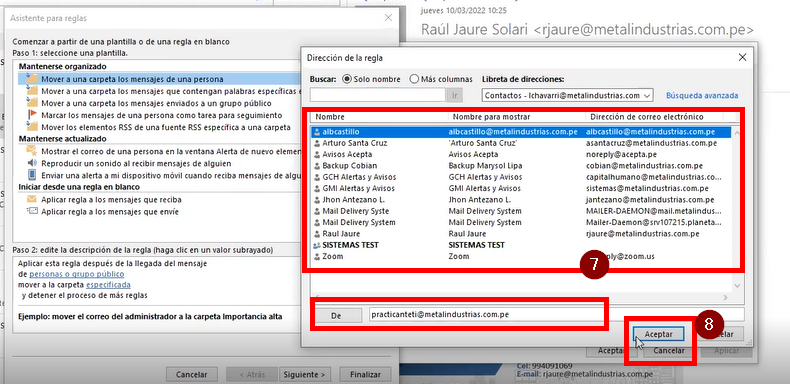Click speaker icon for 'Reproducir un sonido' template
790x384 pixels.
pos(32,163)
